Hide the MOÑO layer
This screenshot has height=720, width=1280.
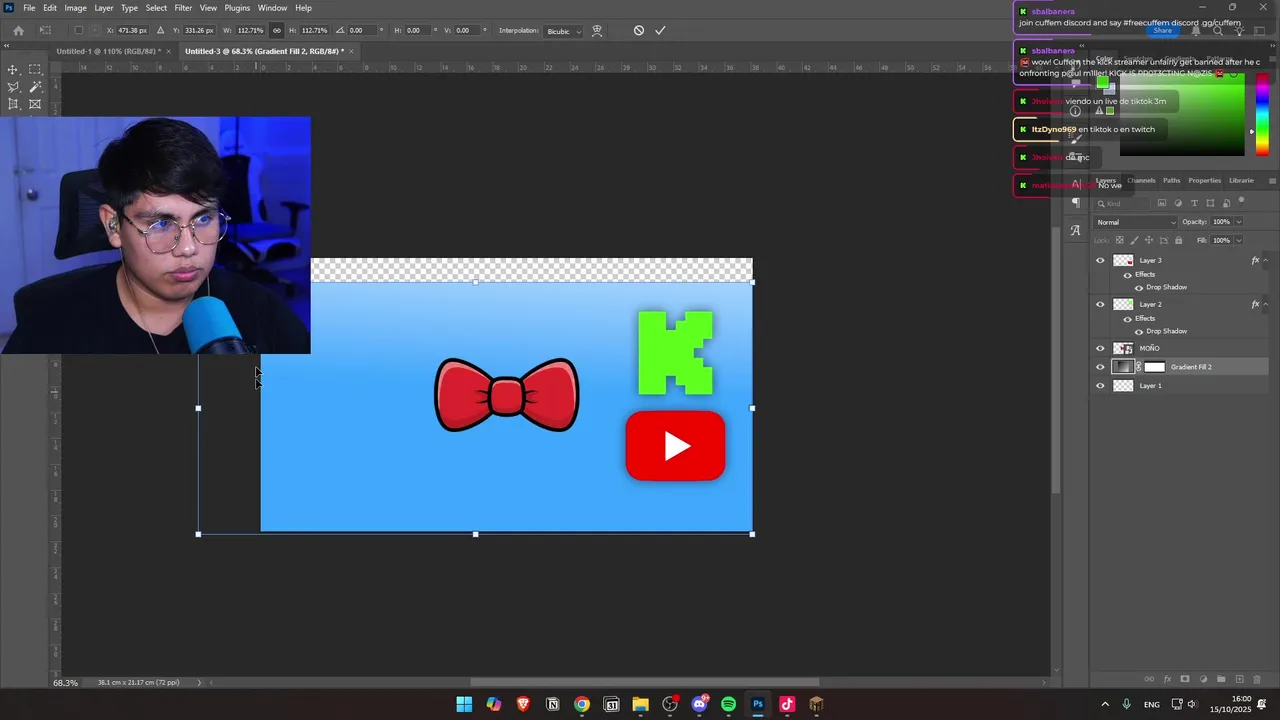click(1101, 349)
